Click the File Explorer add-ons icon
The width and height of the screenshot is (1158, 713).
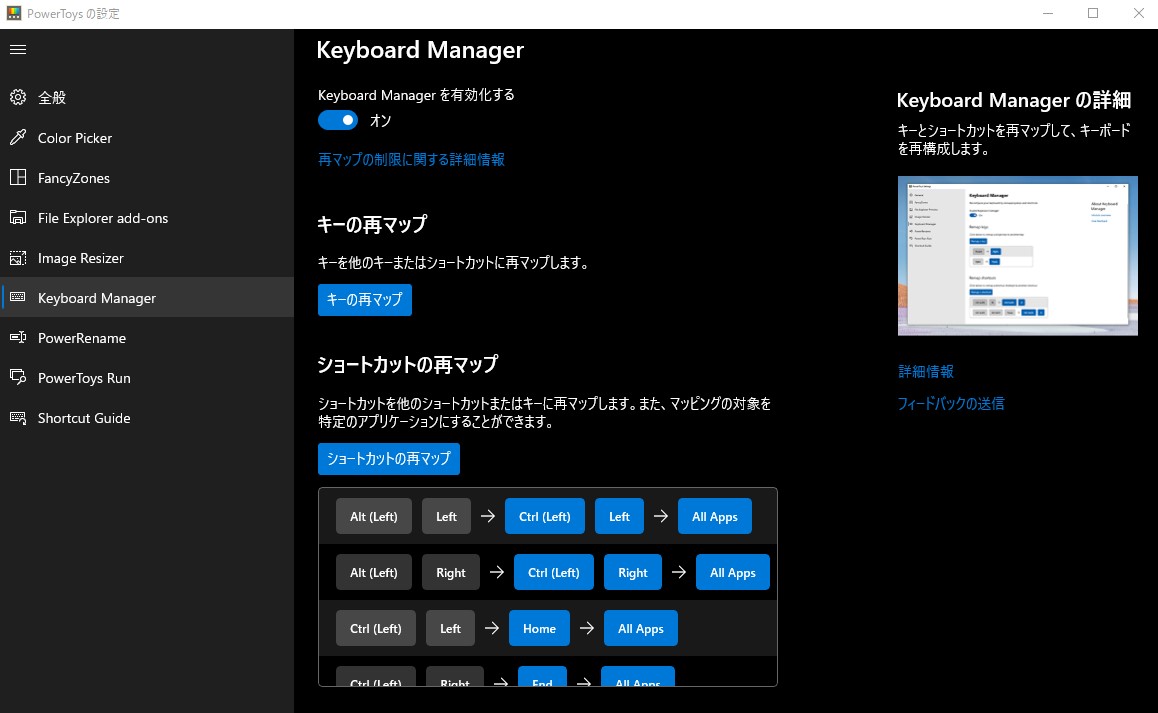pos(18,218)
